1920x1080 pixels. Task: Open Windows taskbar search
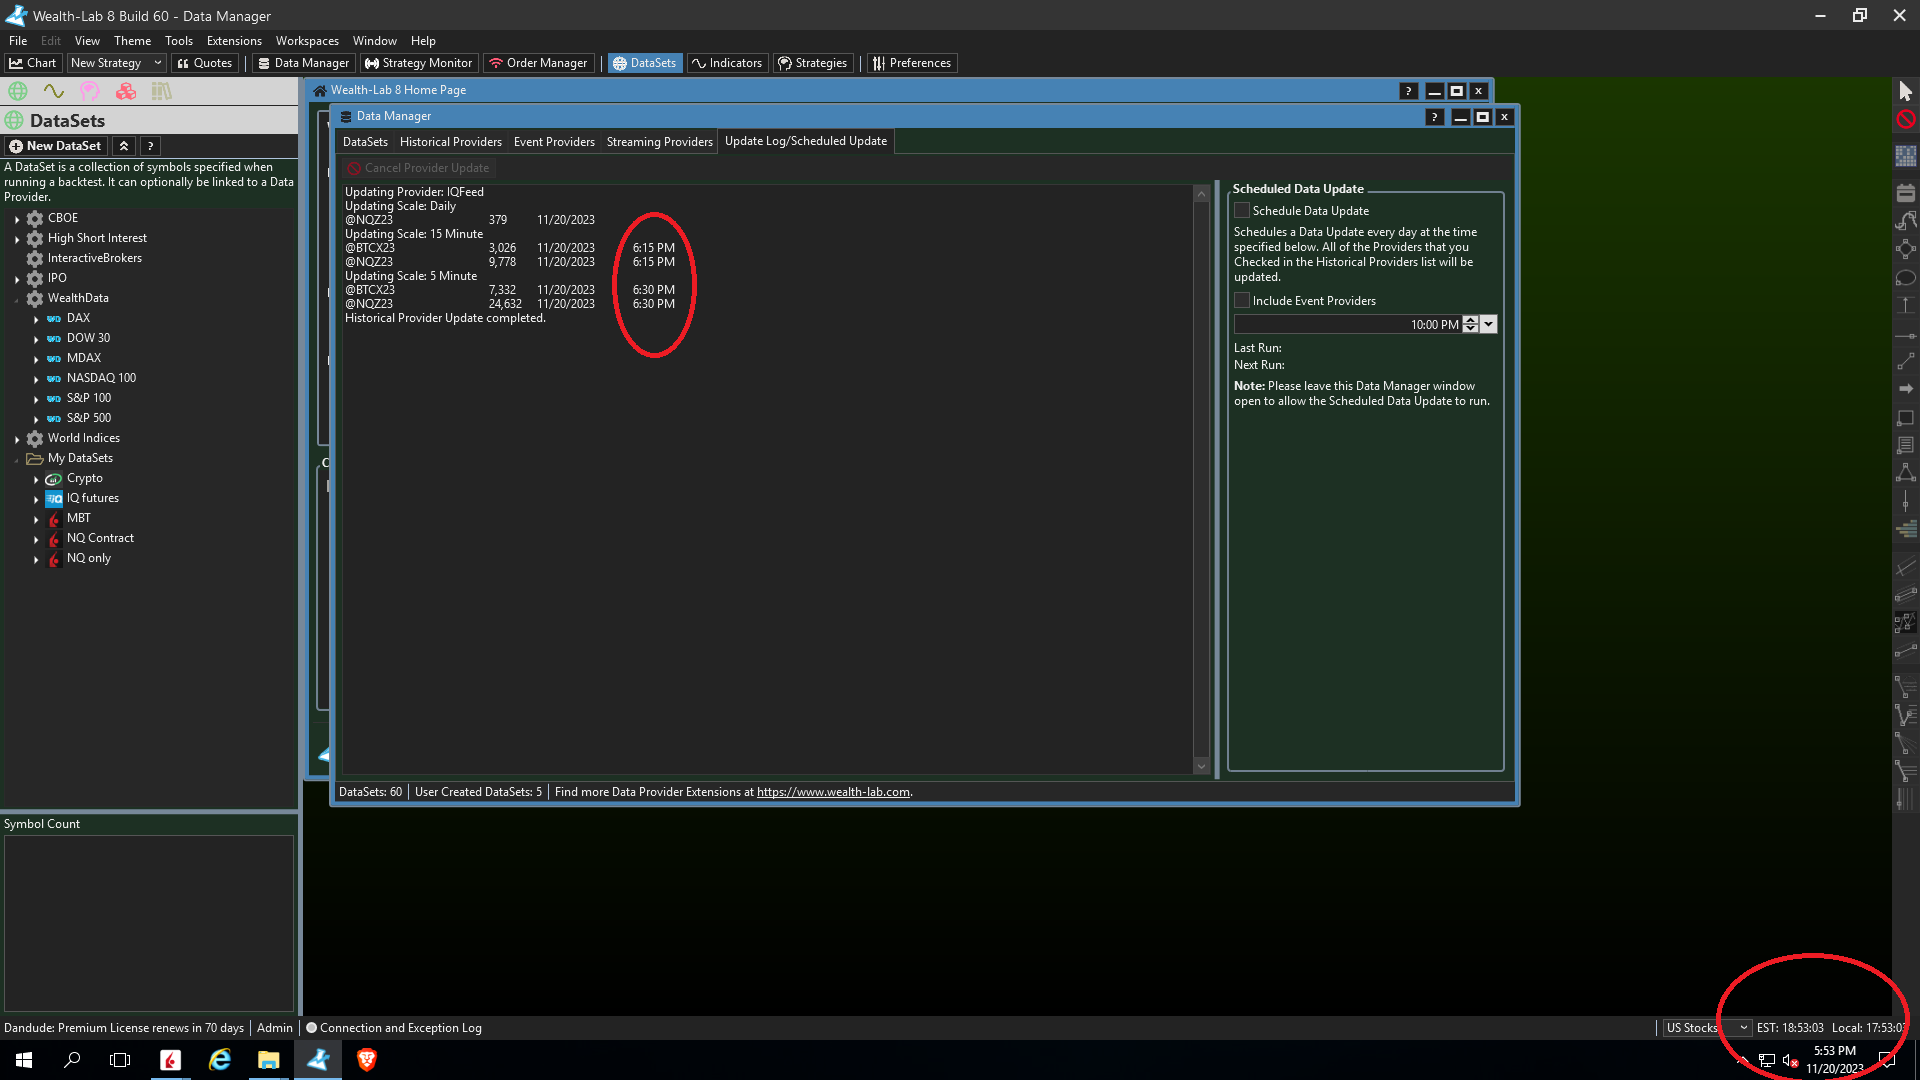click(72, 1060)
